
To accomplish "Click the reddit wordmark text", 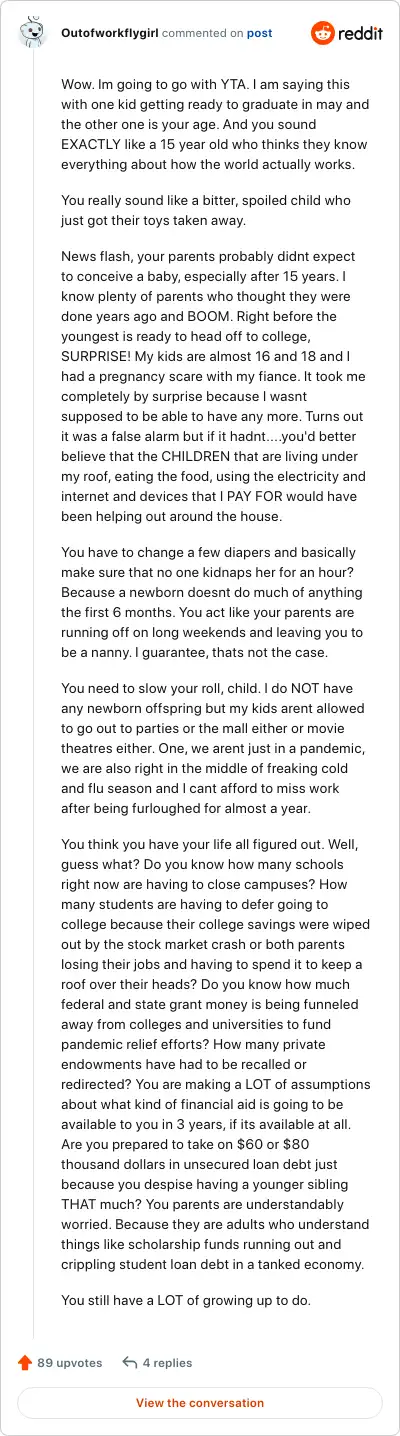I will tap(360, 33).
